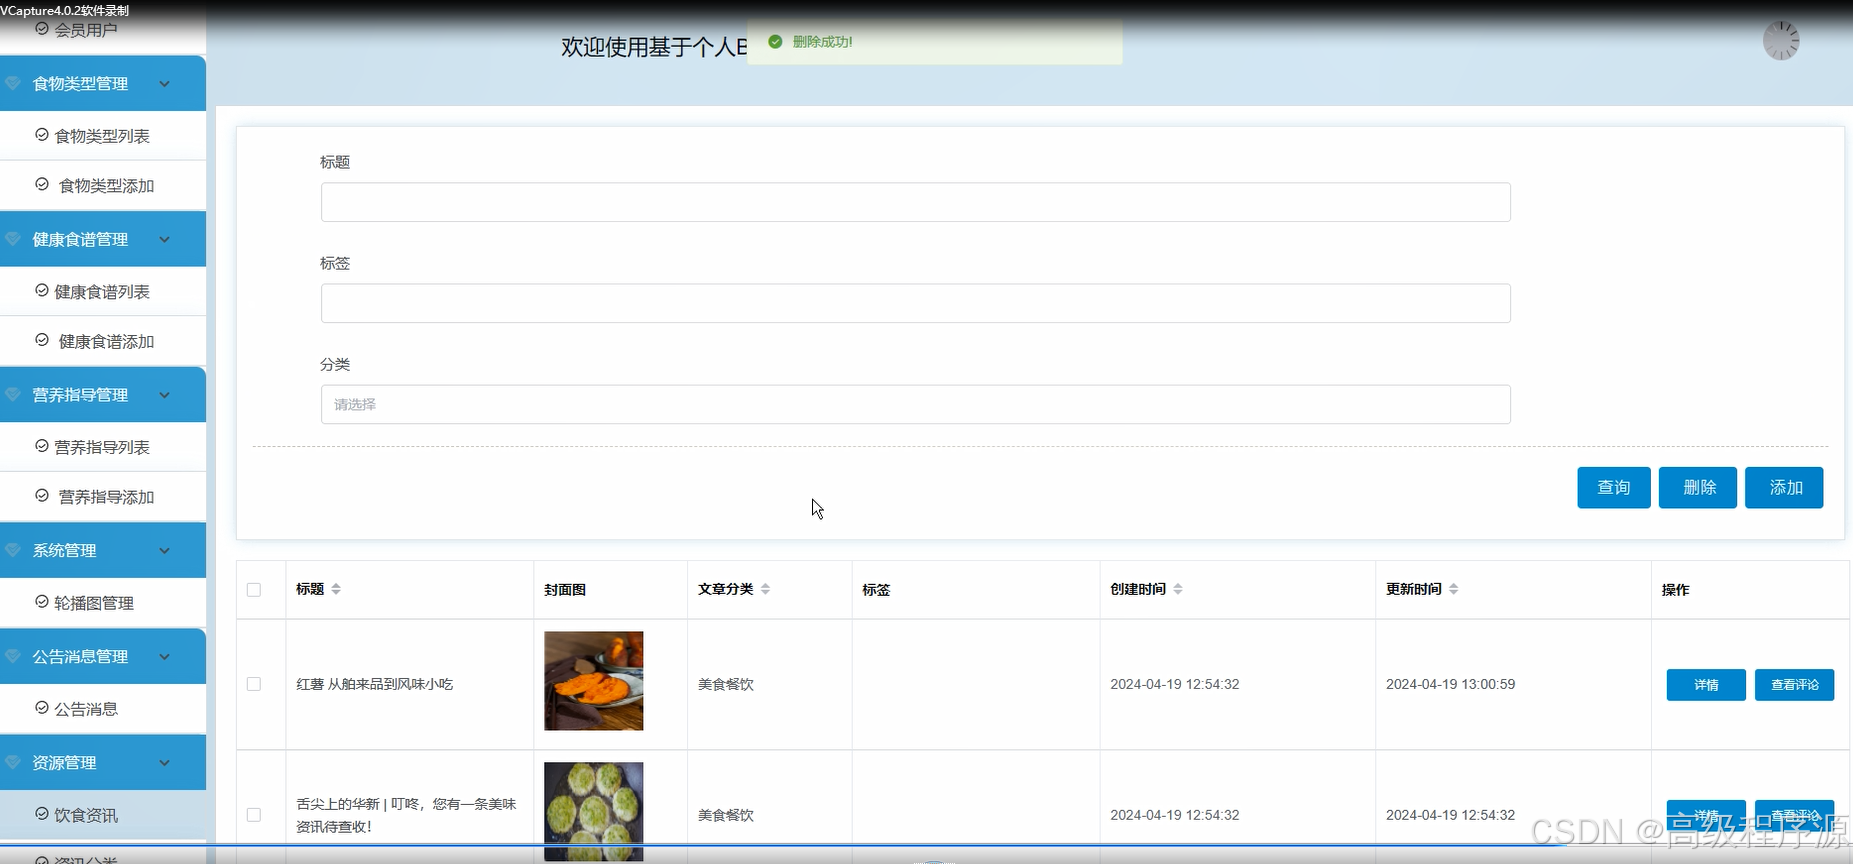Open 轮播图管理 menu item
Image resolution: width=1853 pixels, height=864 pixels.
[x=103, y=603]
